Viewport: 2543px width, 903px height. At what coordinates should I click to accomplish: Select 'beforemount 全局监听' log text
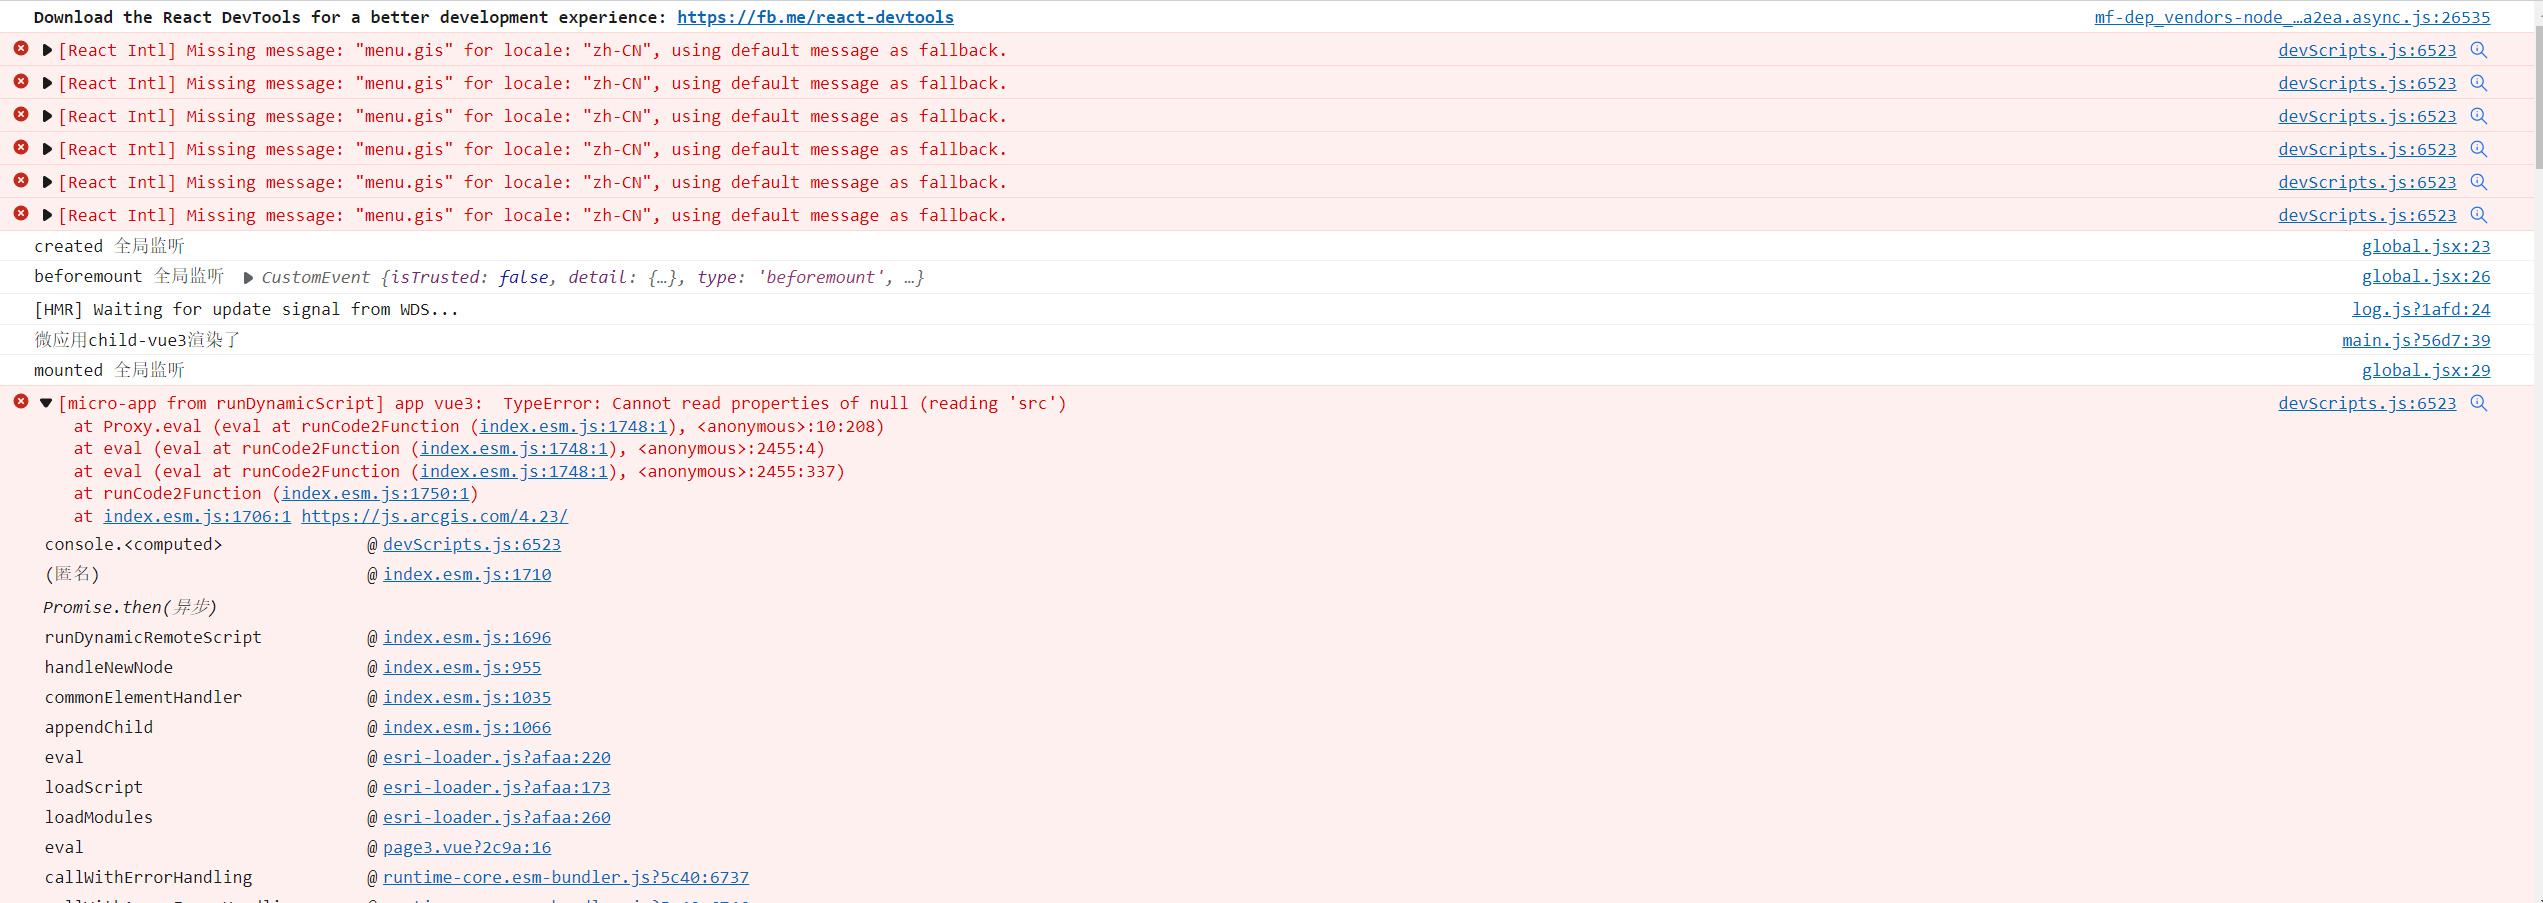coord(129,276)
